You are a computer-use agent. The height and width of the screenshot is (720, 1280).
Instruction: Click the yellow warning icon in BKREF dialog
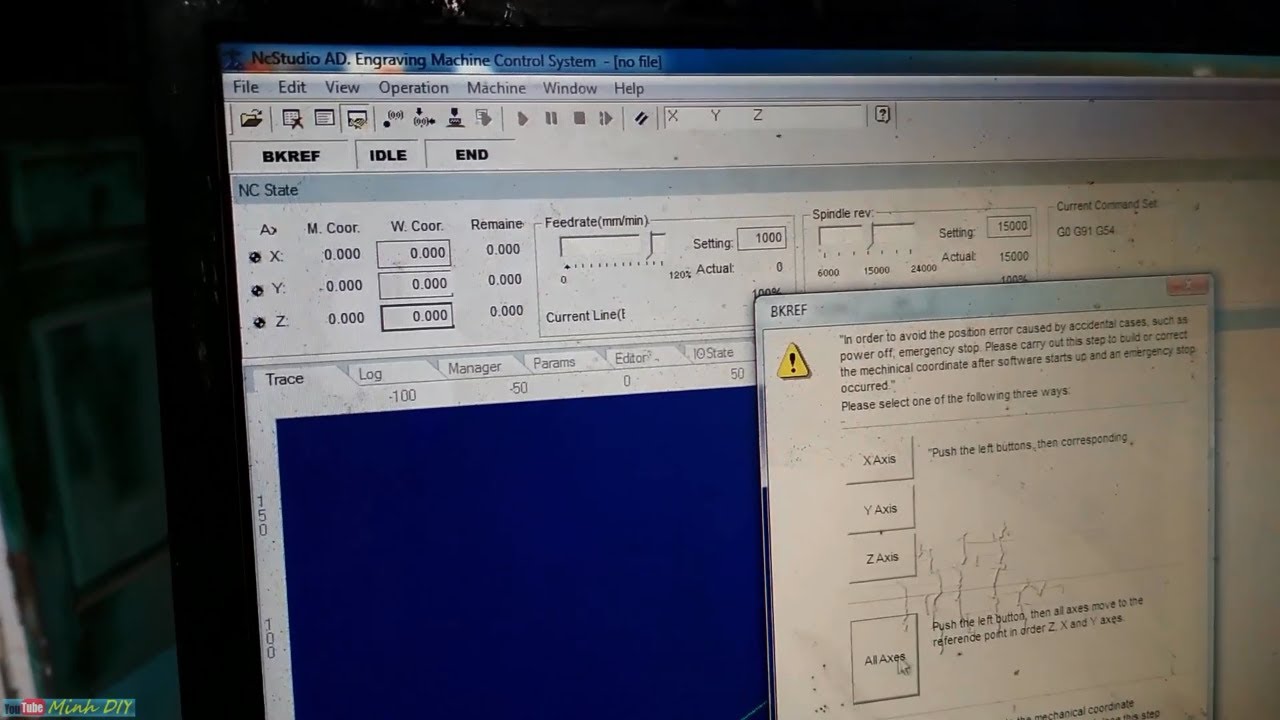794,360
